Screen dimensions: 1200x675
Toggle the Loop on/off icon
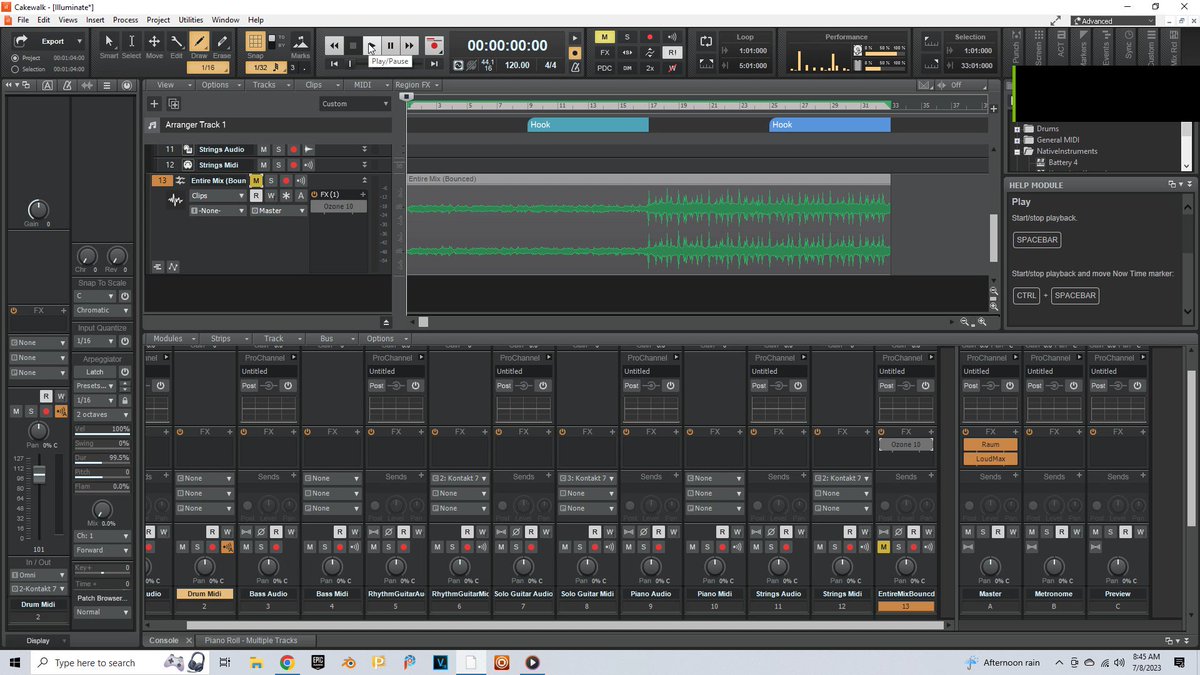tap(706, 41)
